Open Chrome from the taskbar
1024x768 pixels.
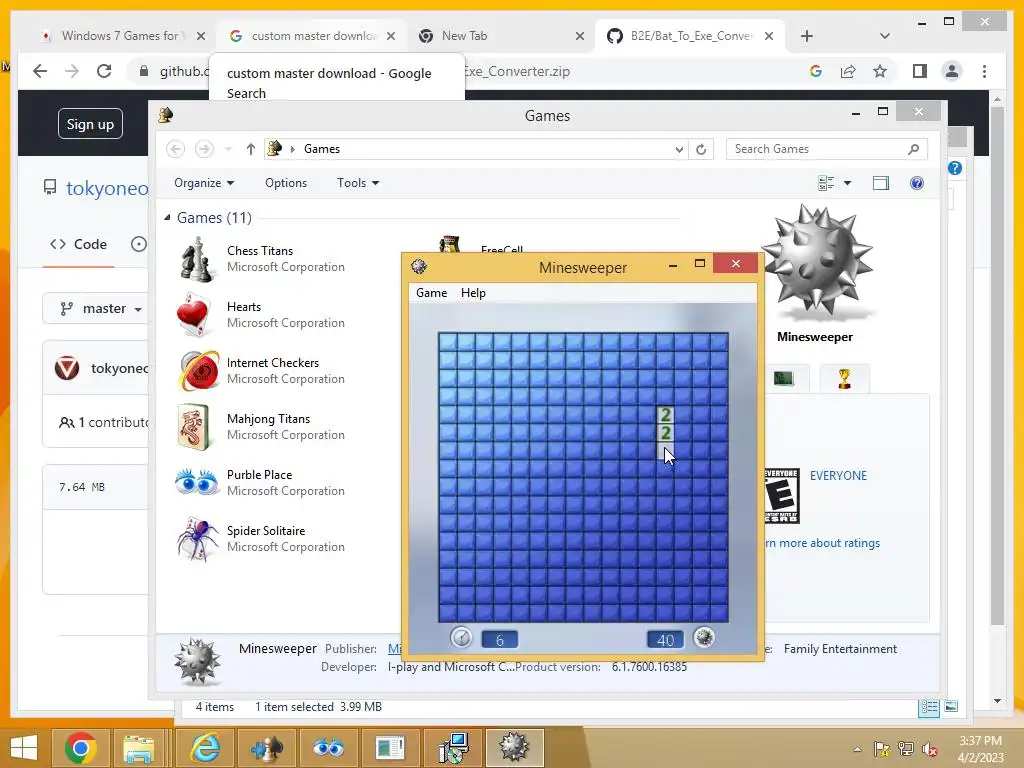(81, 748)
